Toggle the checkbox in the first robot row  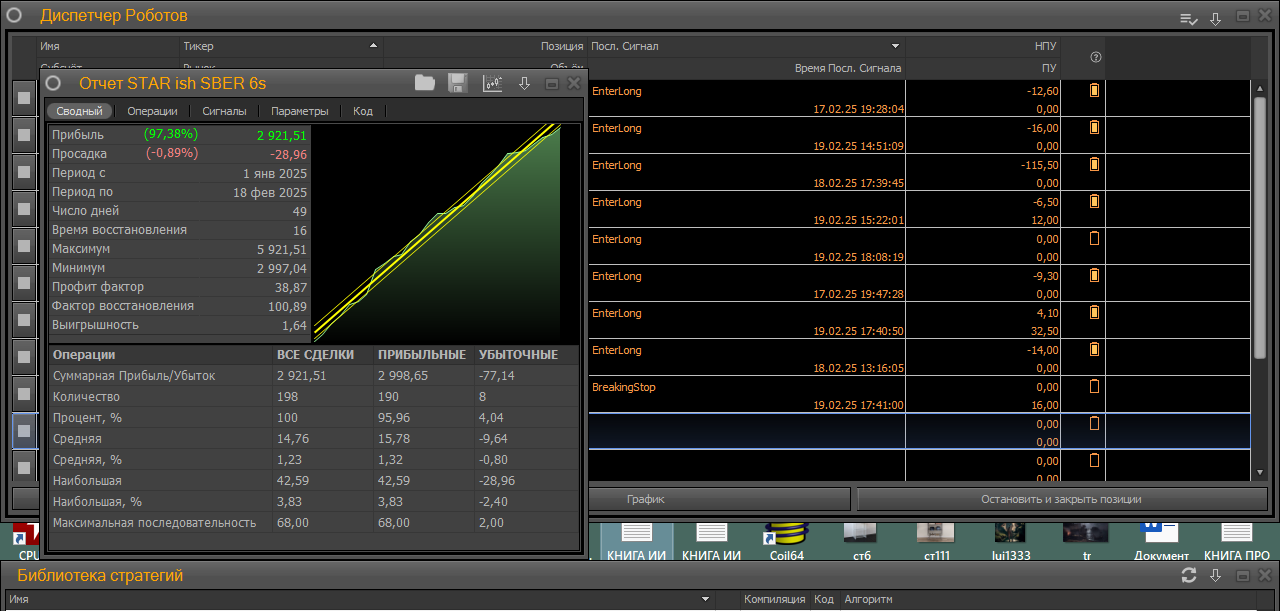pos(24,98)
